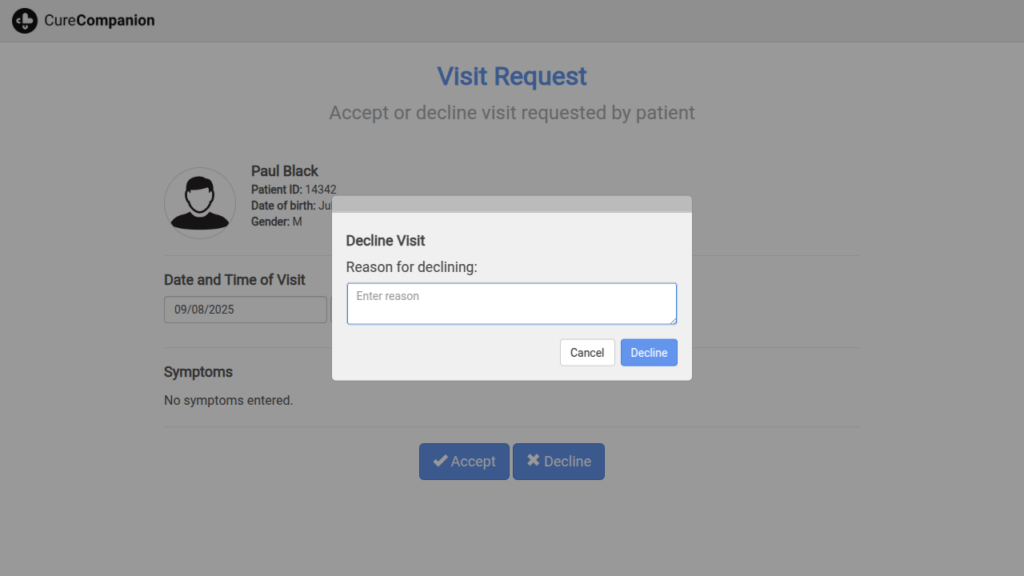Viewport: 1024px width, 576px height.
Task: Click the Visit Request page heading
Action: [x=512, y=76]
